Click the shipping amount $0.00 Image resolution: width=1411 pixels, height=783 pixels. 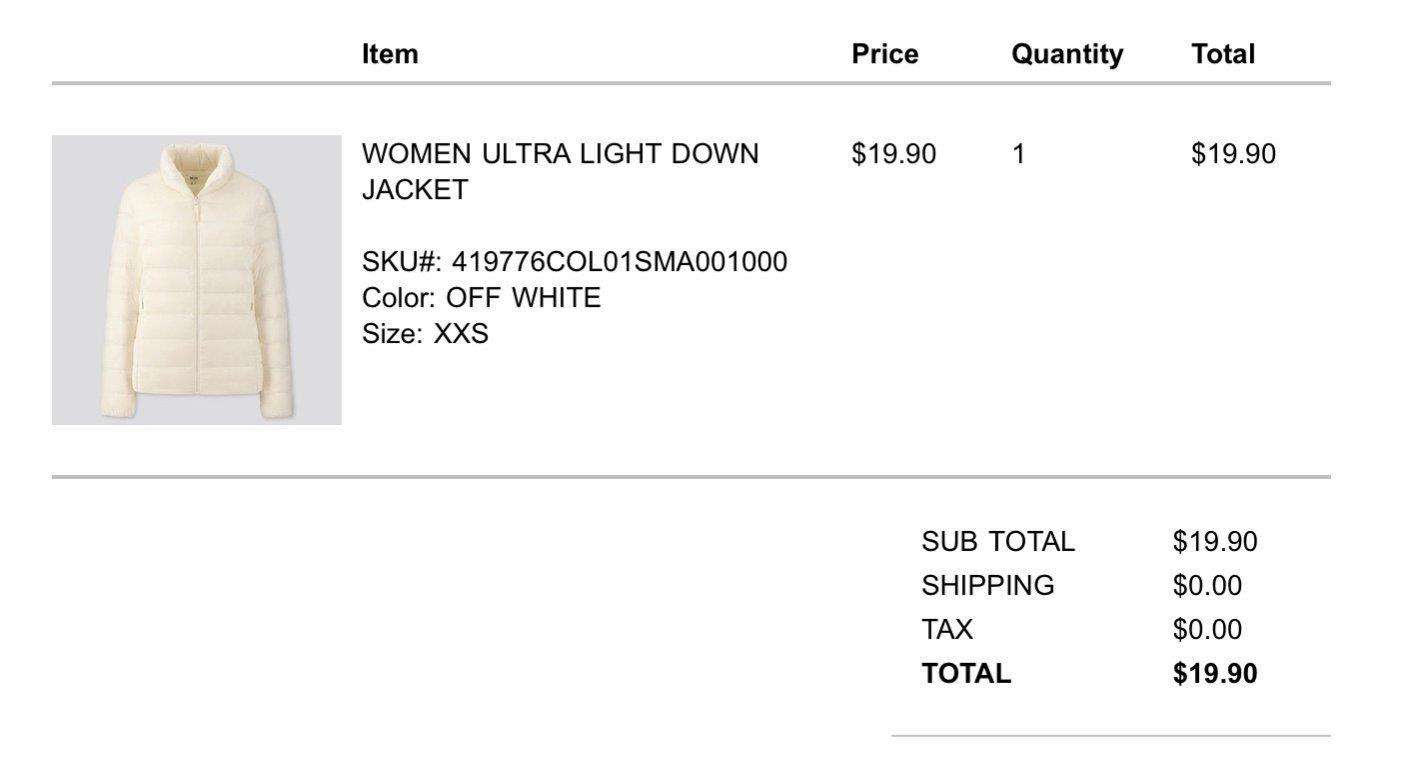(x=1208, y=586)
